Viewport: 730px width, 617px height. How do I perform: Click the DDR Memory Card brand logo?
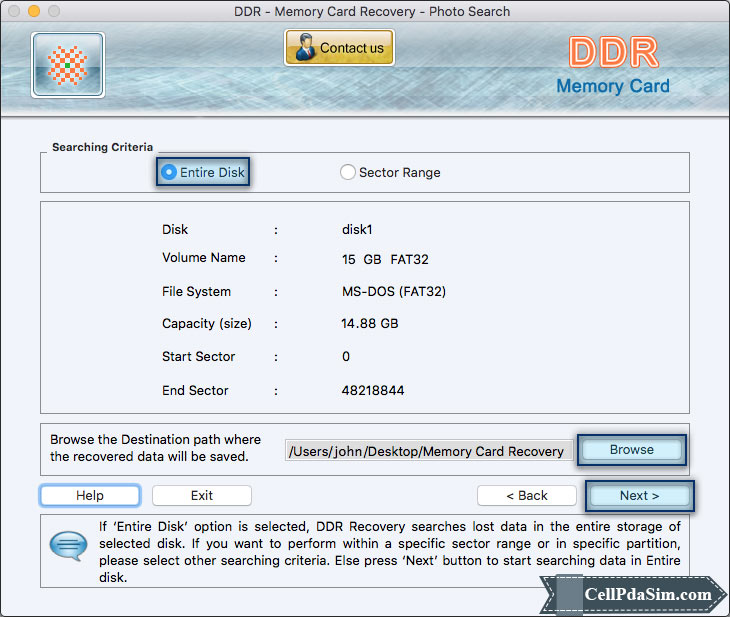pyautogui.click(x=613, y=66)
